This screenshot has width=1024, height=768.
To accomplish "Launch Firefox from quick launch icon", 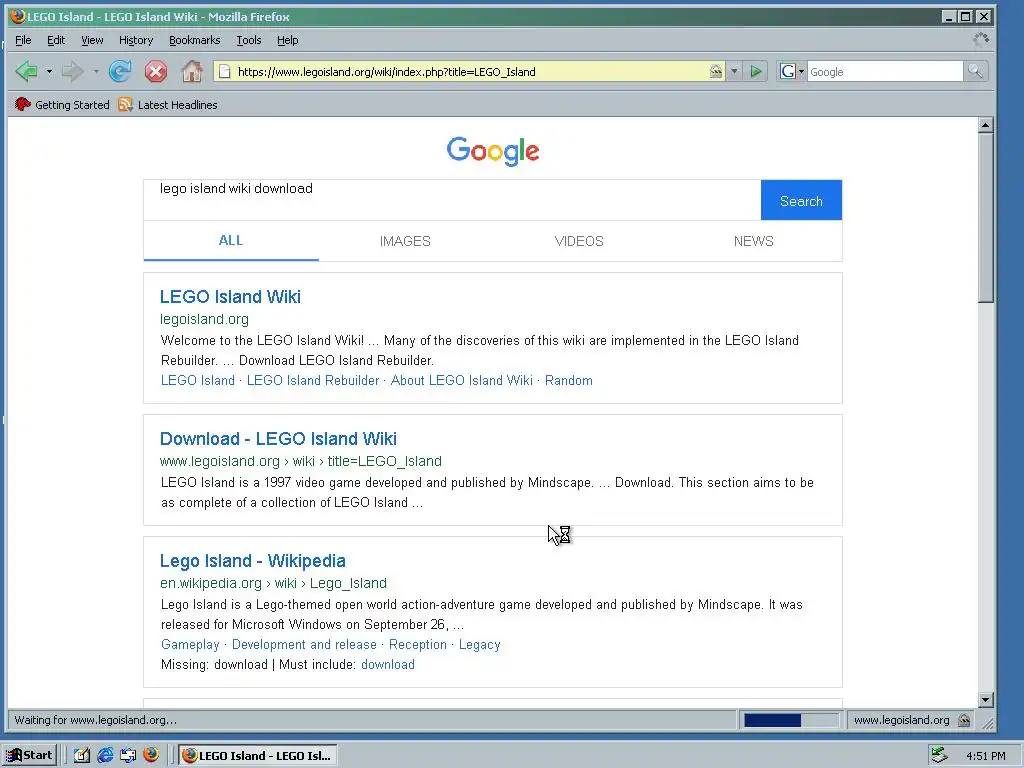I will pyautogui.click(x=151, y=755).
